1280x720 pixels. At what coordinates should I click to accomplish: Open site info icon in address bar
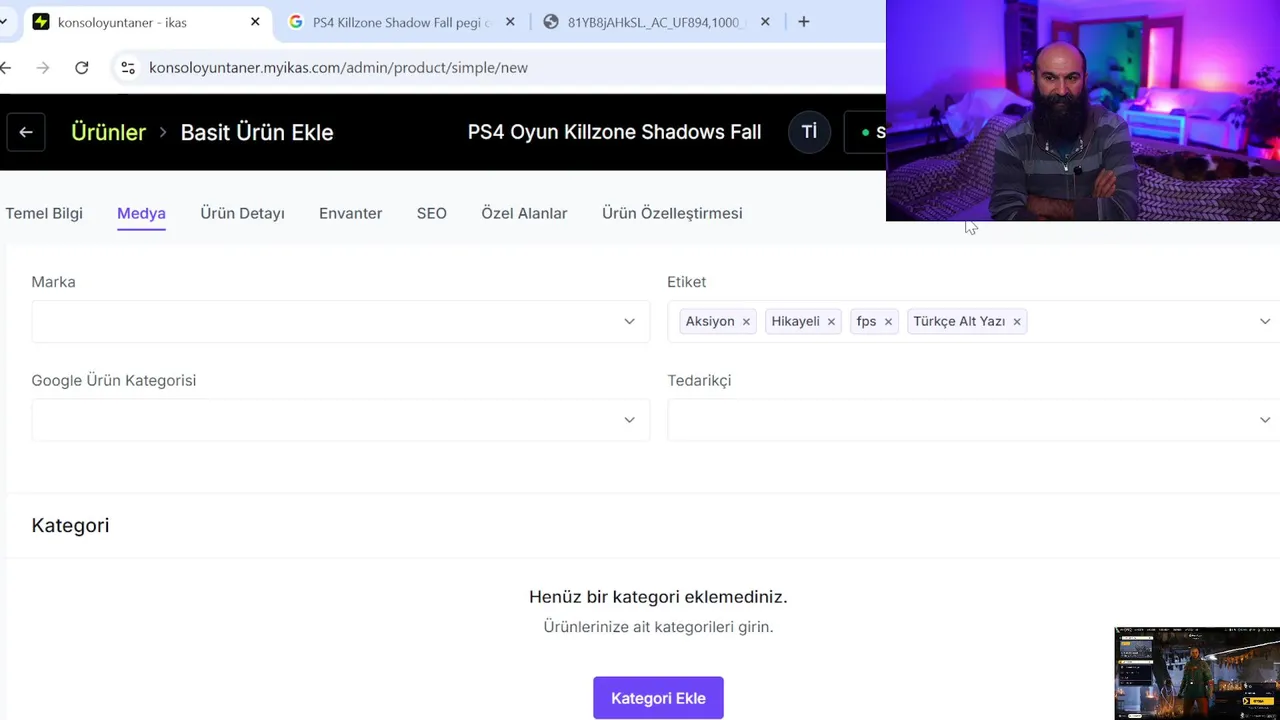point(128,67)
